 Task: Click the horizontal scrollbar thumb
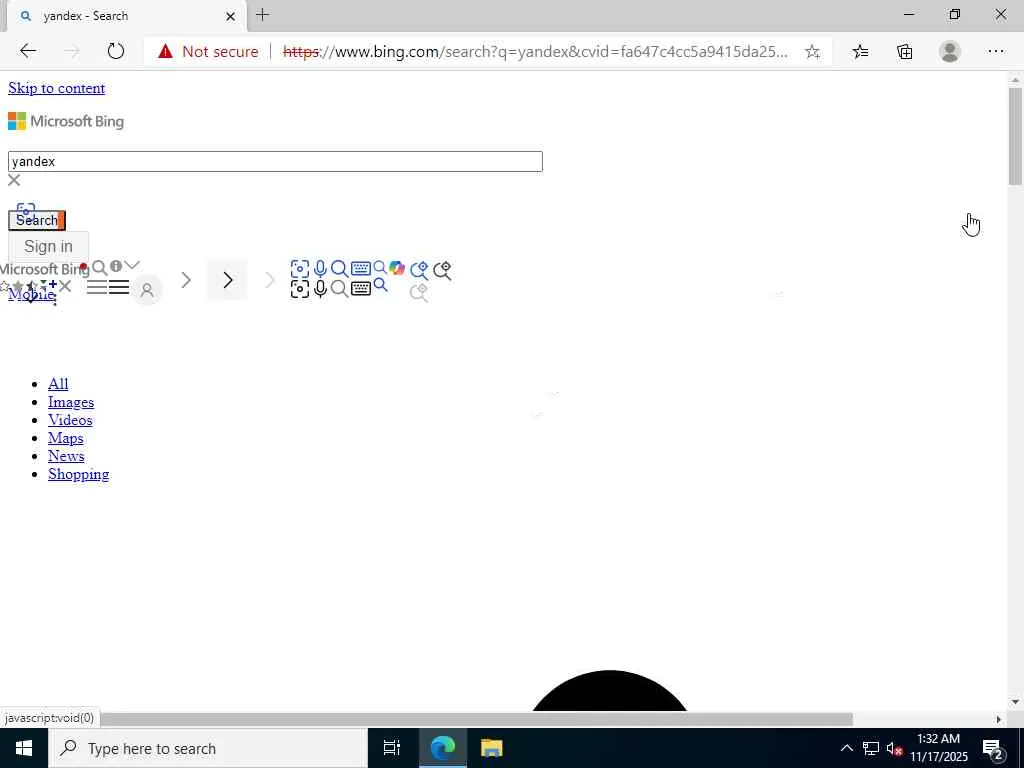[x=475, y=719]
